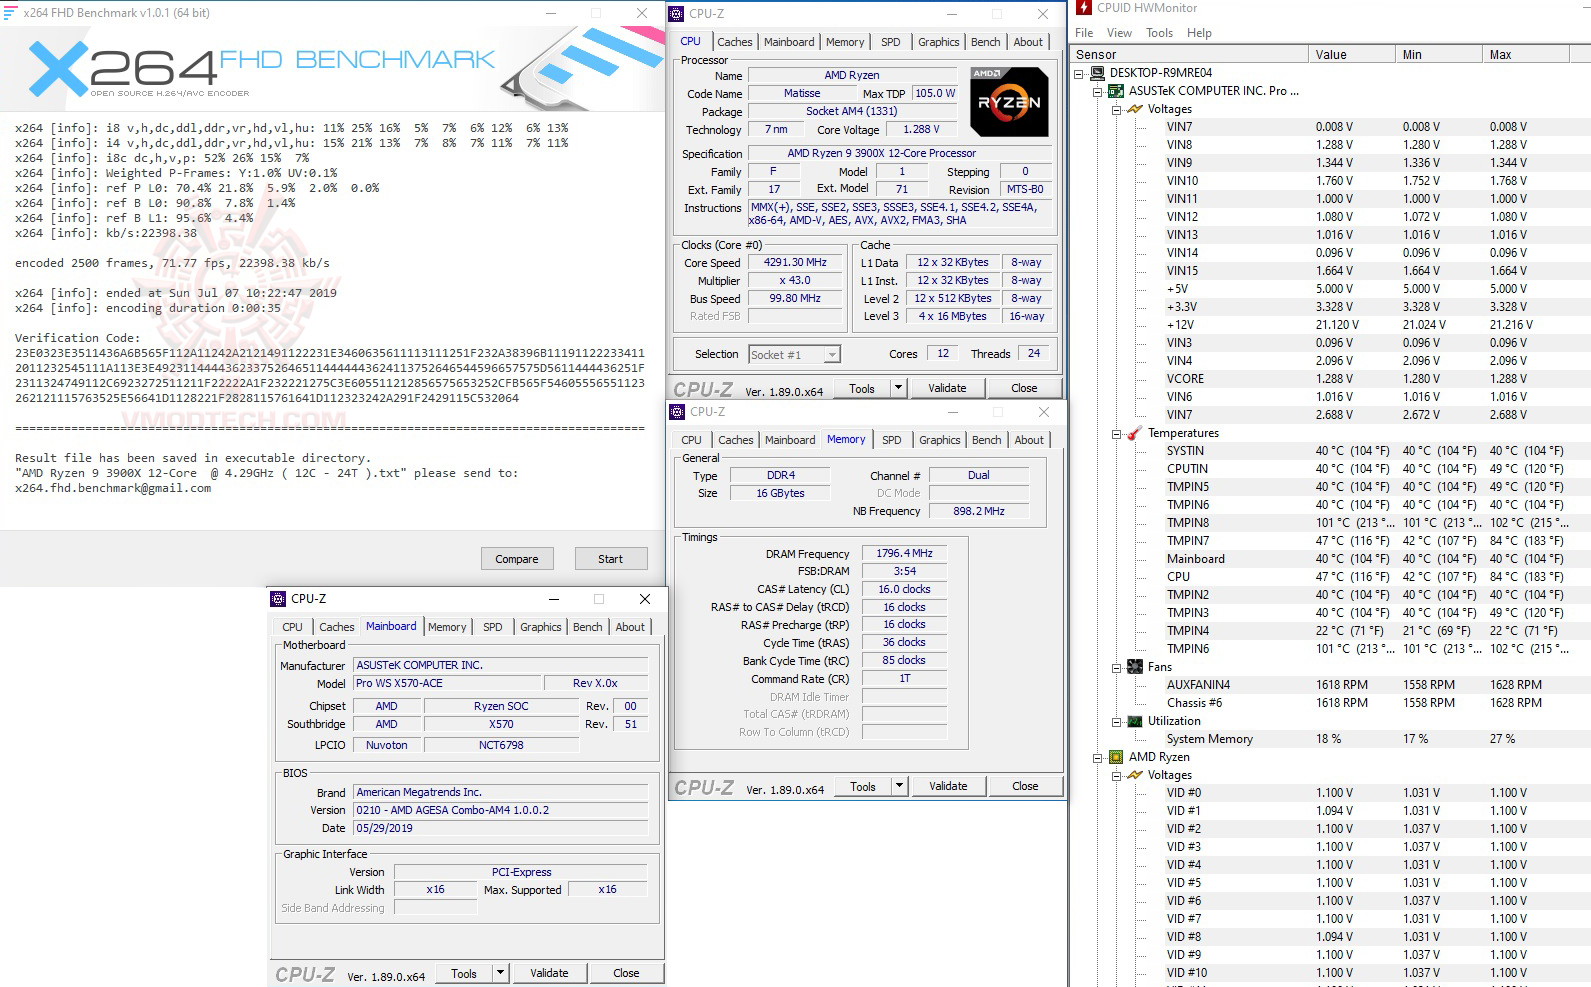Click Validate in CPU-Z Mainboard window
The width and height of the screenshot is (1591, 987).
pyautogui.click(x=549, y=973)
